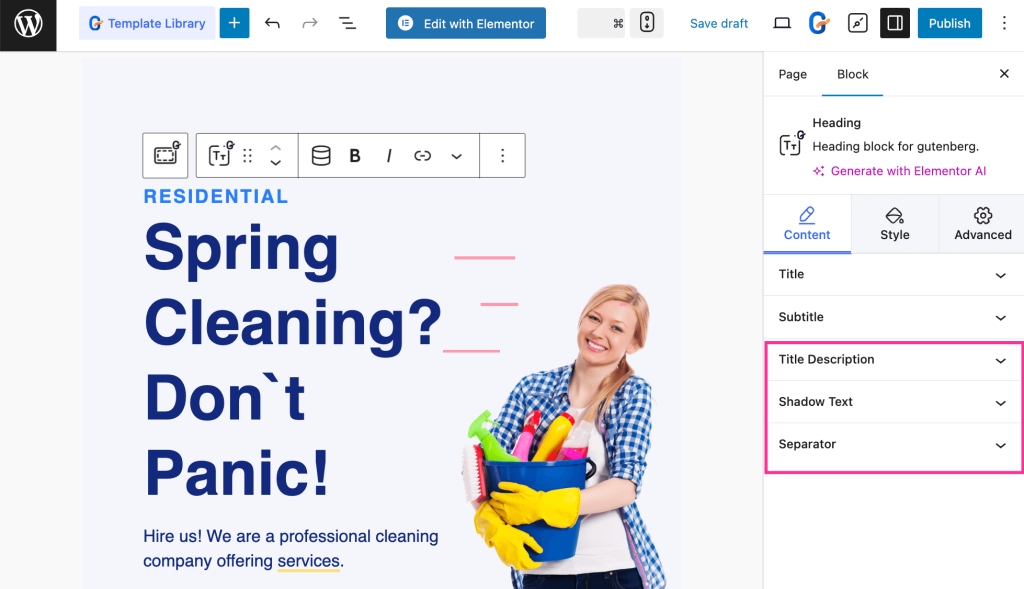
Task: Apply italic formatting to the heading
Action: (x=388, y=155)
